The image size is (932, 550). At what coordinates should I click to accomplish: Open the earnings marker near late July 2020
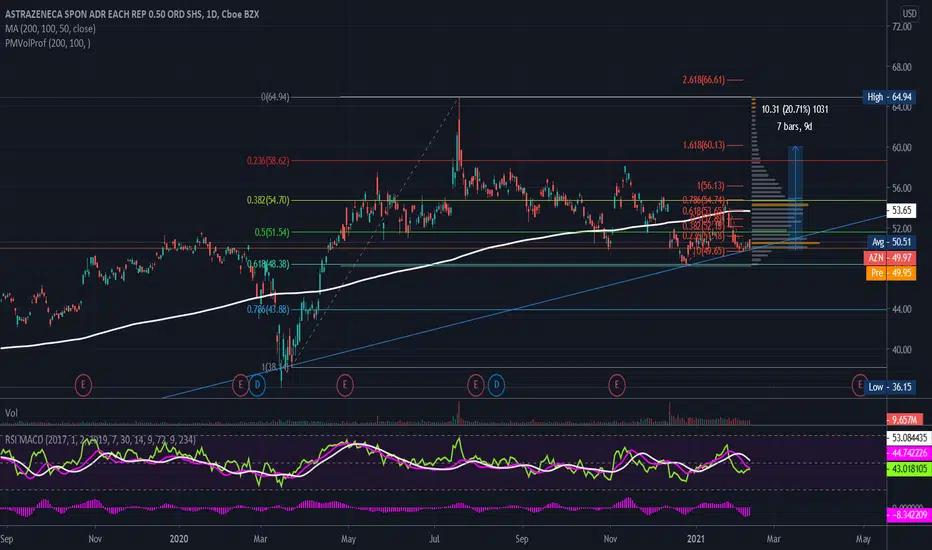coord(476,385)
